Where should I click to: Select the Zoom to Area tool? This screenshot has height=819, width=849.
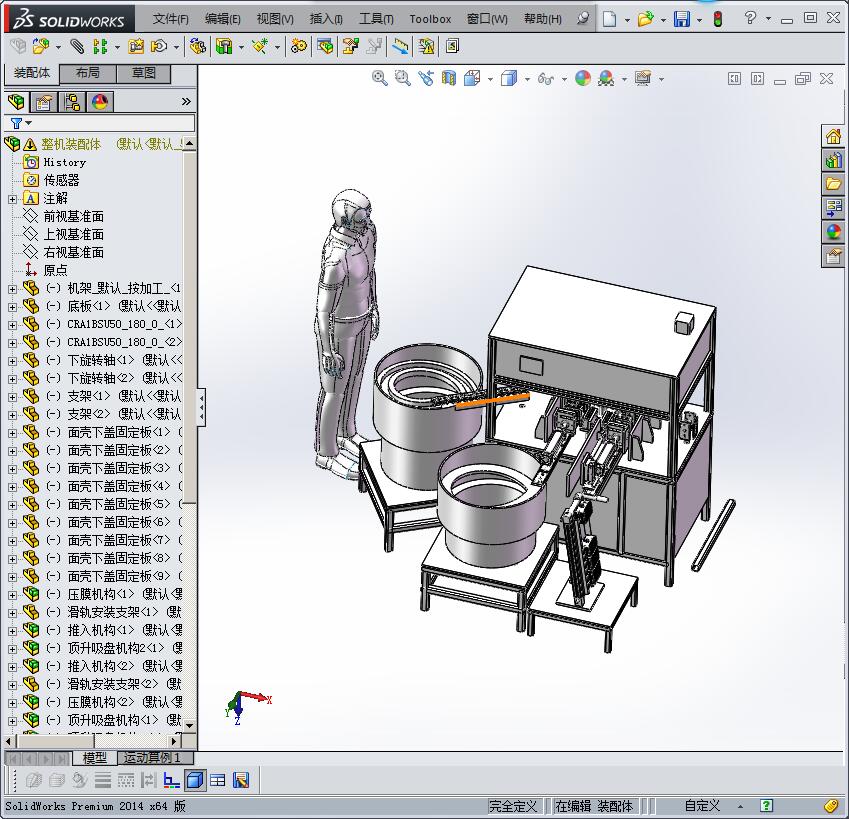401,79
